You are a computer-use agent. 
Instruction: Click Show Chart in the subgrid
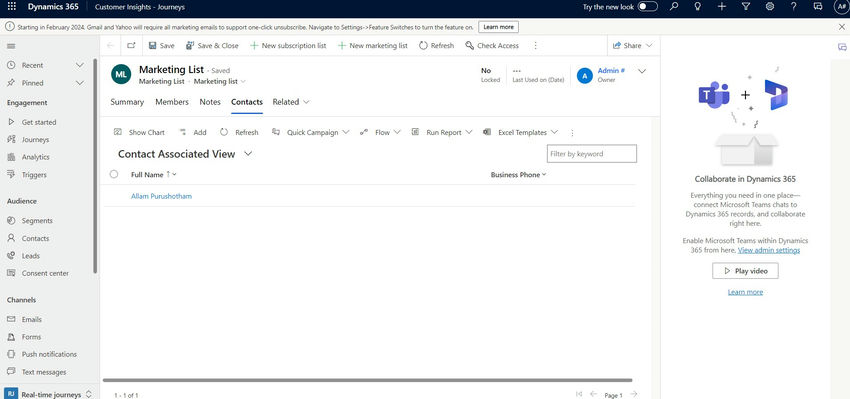tap(139, 132)
